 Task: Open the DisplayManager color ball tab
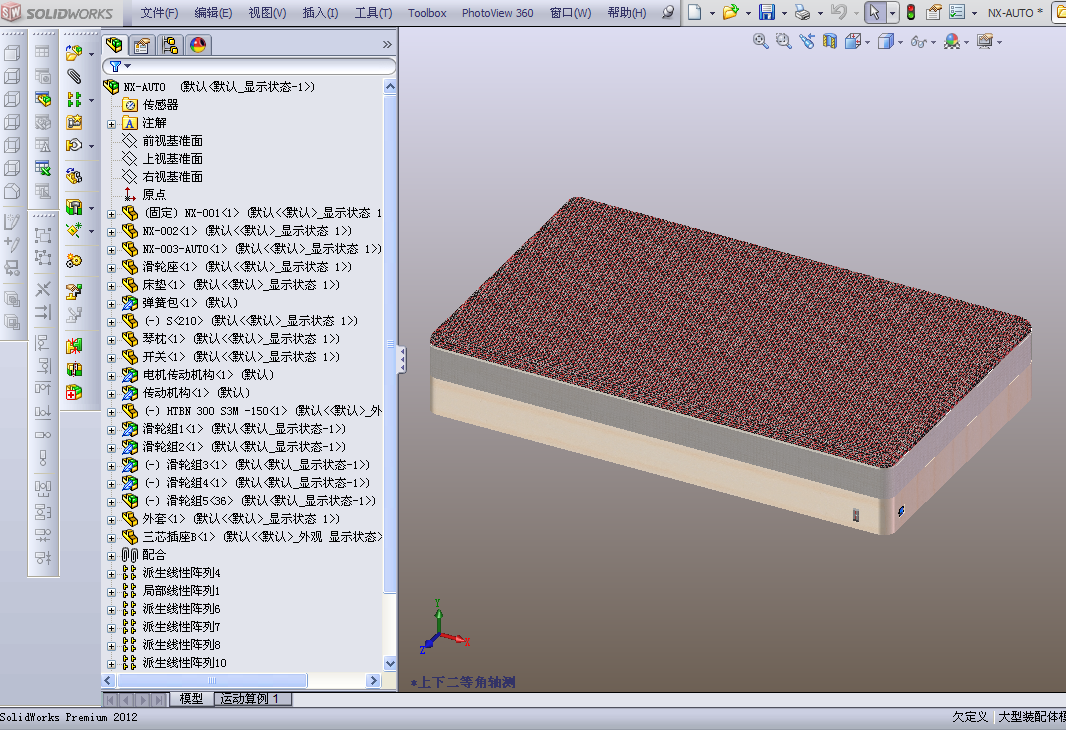coord(197,45)
